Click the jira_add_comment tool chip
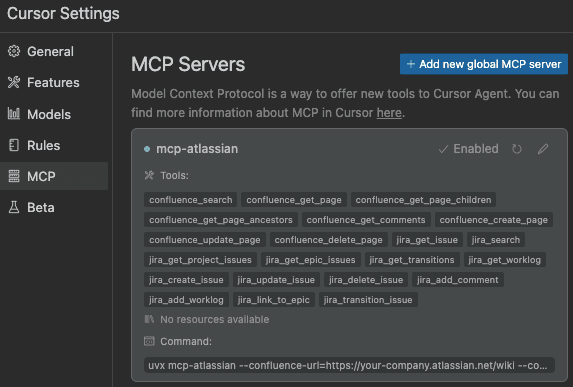The image size is (573, 387). tap(458, 280)
